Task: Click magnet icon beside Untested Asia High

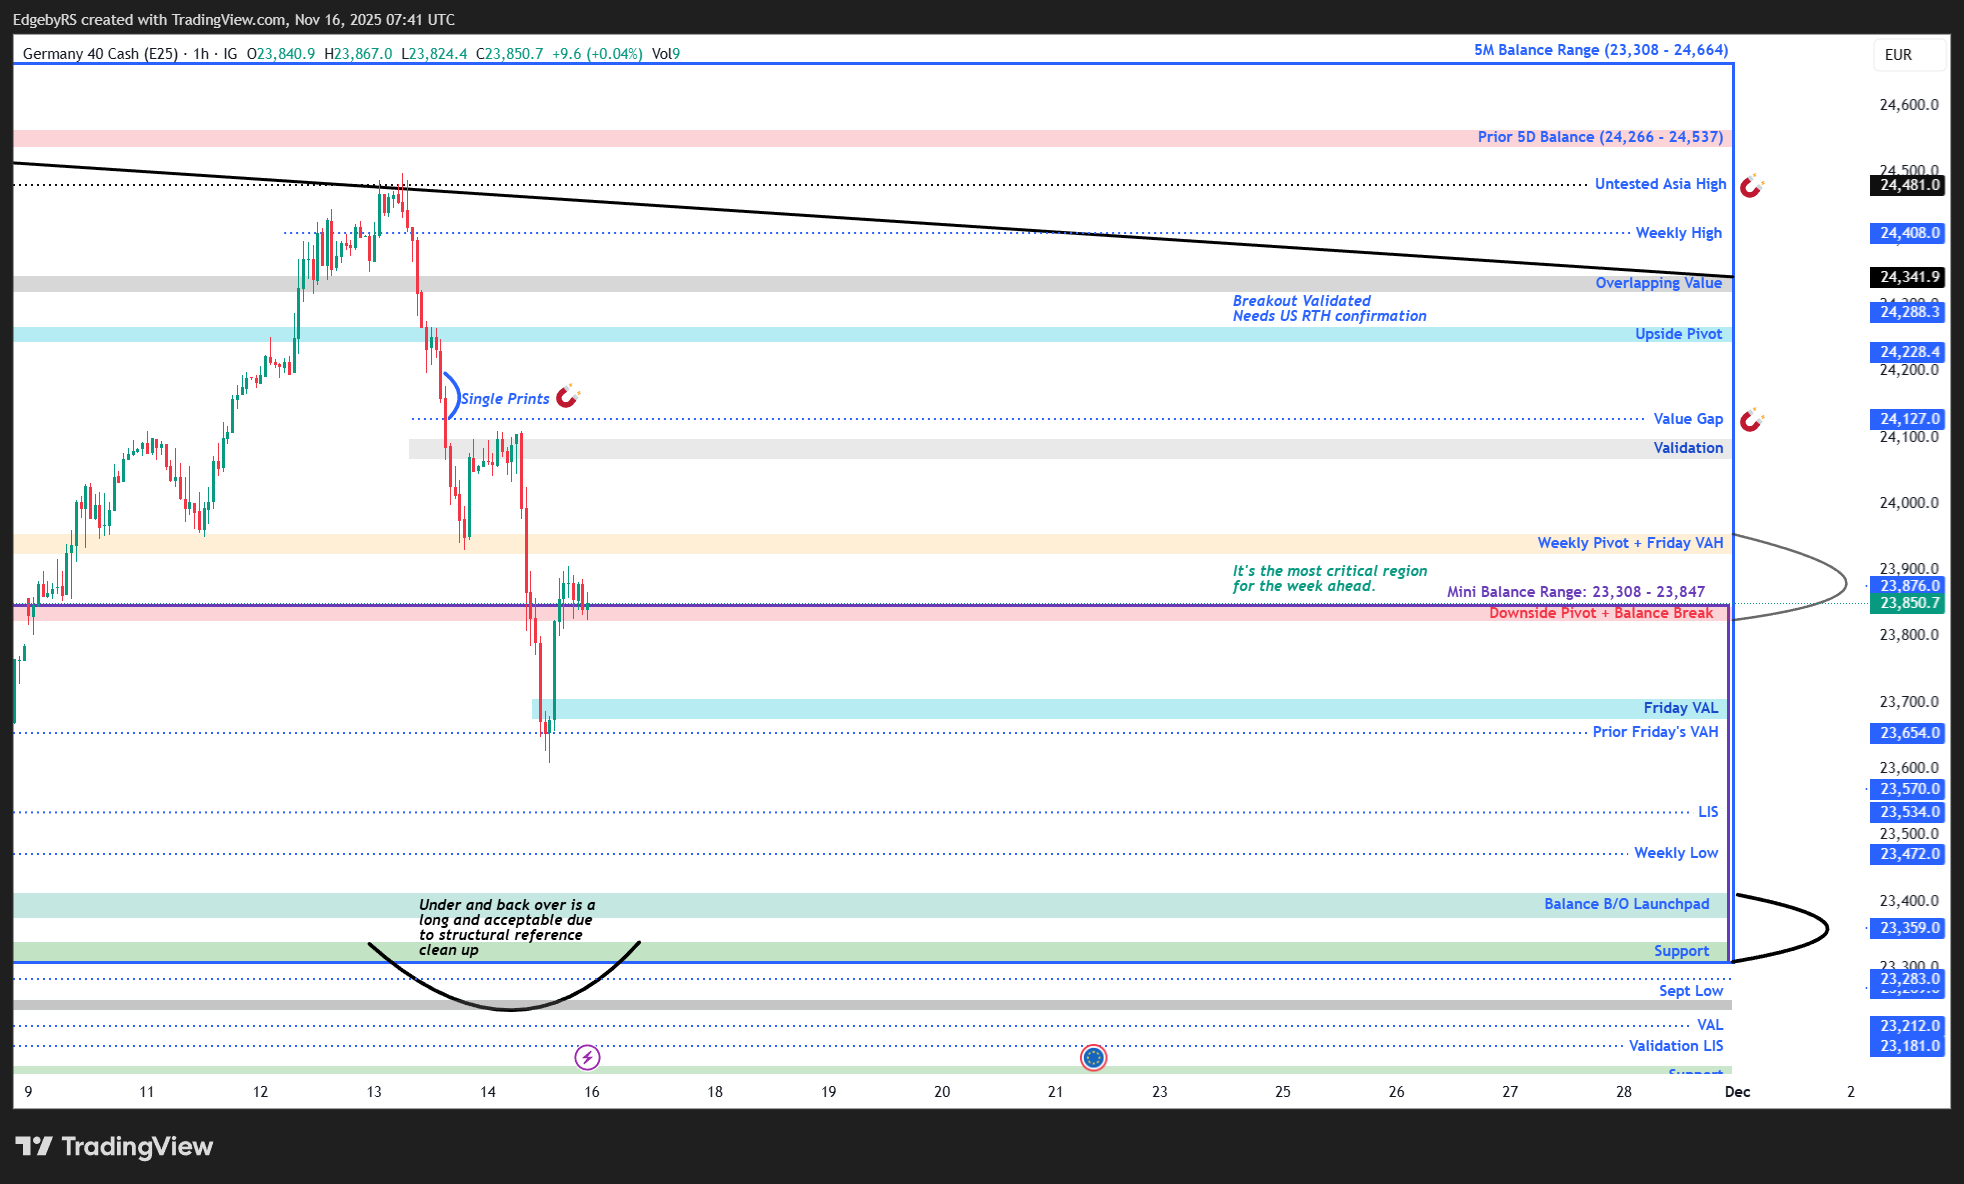Action: [1751, 186]
